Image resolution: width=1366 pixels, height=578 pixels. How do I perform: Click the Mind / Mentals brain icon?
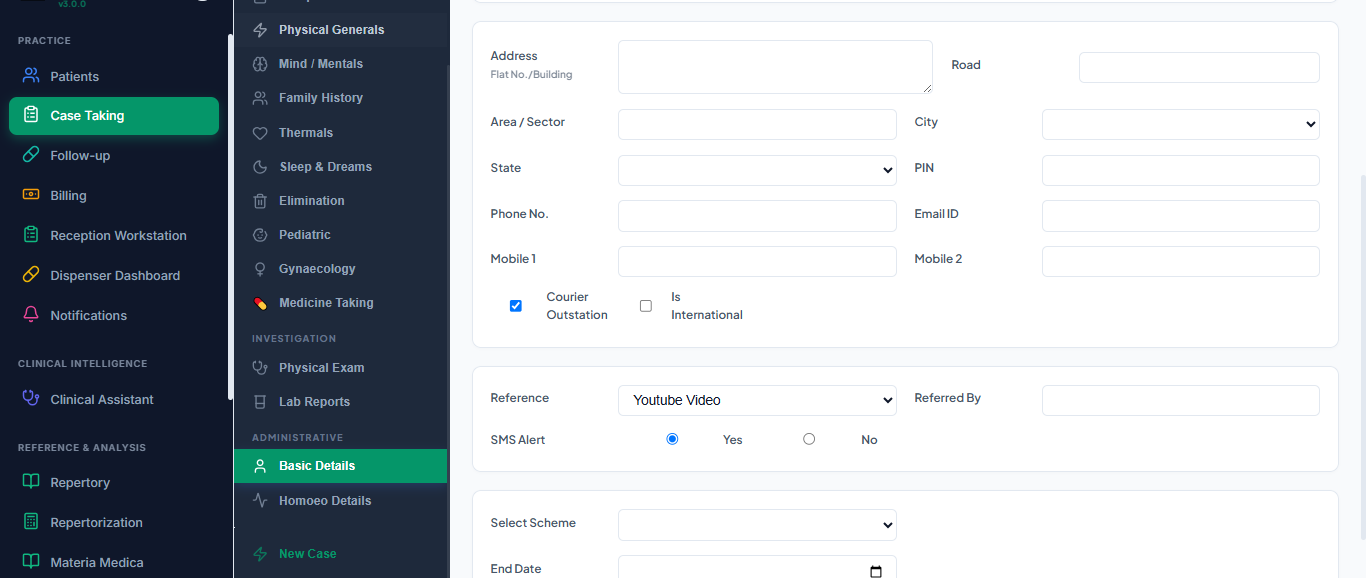260,64
